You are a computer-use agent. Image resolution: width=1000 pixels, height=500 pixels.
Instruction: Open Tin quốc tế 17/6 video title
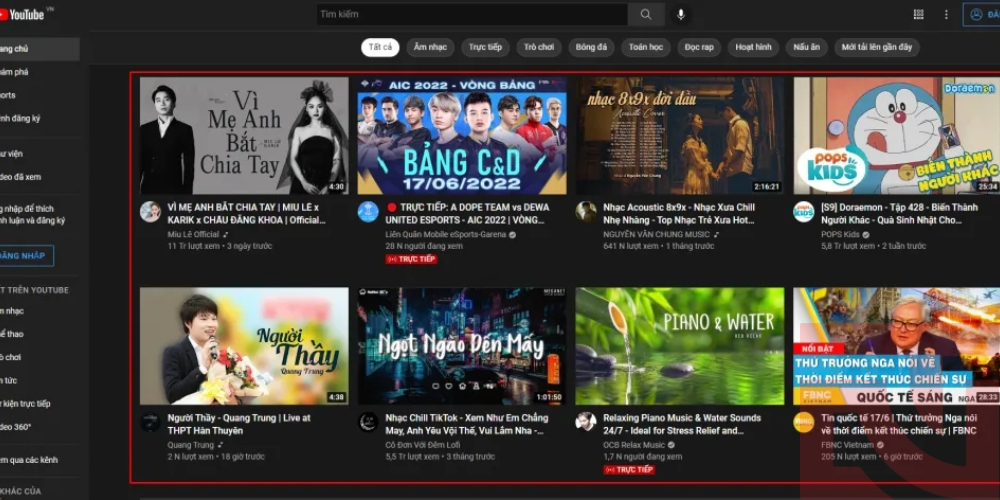click(899, 424)
